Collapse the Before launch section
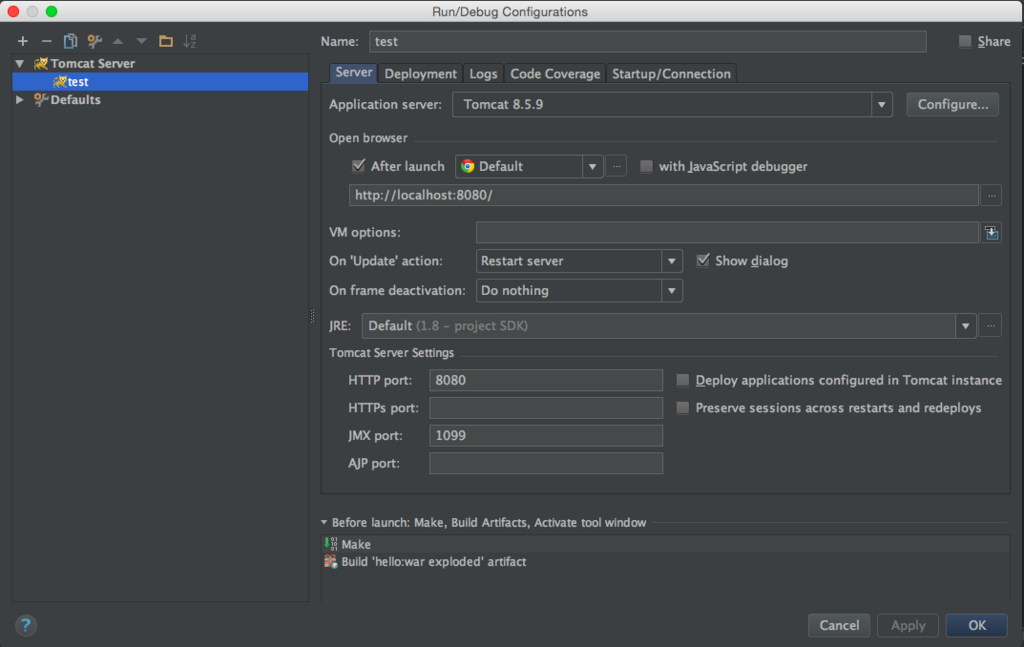Screen dimensions: 1024x647 (324, 522)
